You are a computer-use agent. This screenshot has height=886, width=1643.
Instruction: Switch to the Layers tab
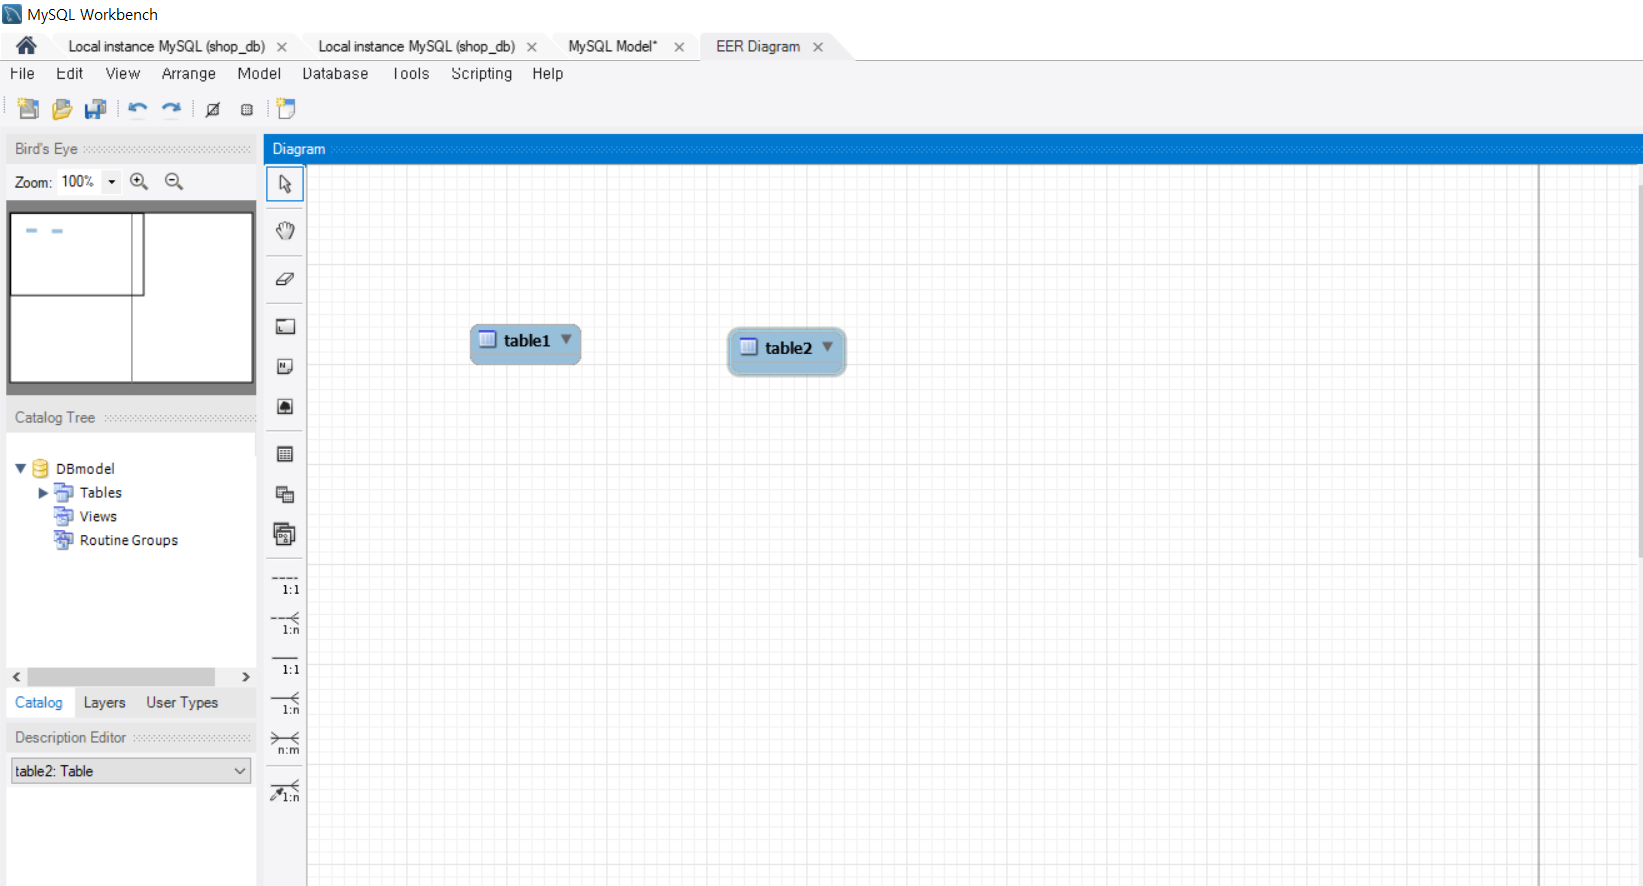[x=105, y=702]
